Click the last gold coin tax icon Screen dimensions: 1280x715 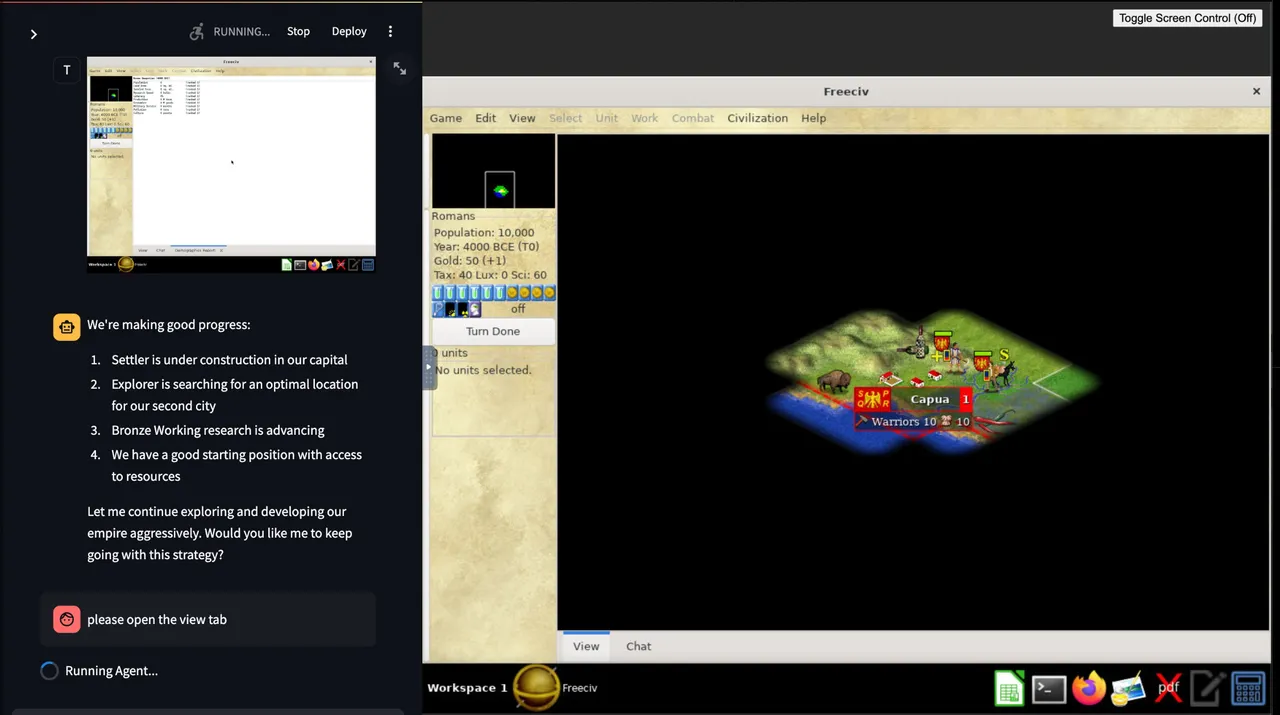point(550,293)
